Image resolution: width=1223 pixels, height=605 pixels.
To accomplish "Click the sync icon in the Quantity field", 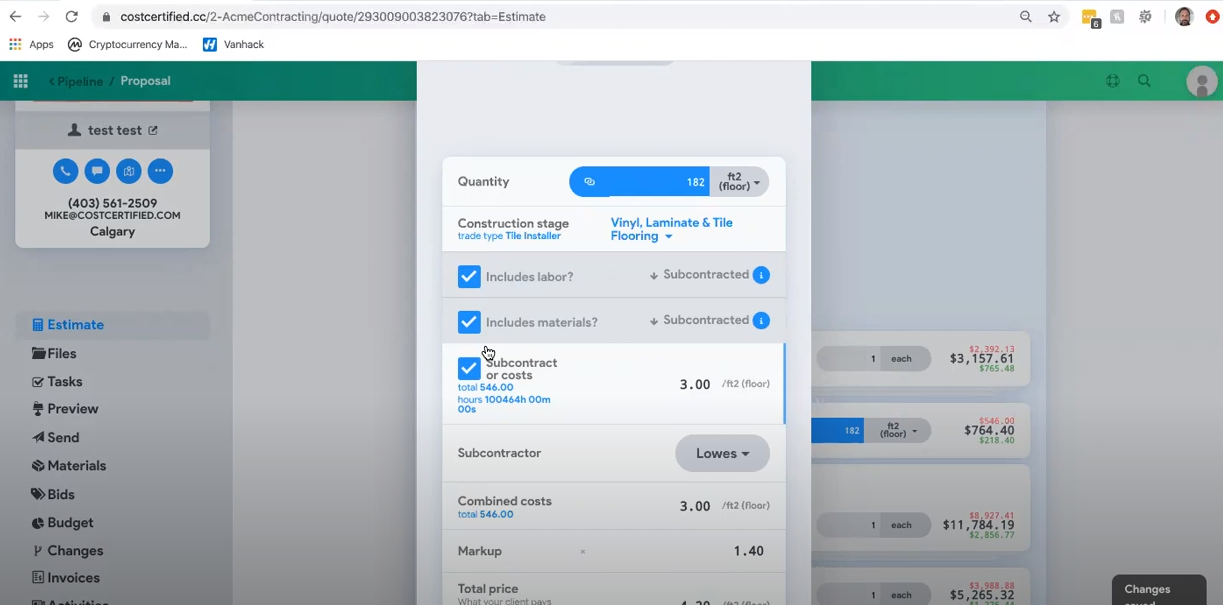I will click(589, 181).
